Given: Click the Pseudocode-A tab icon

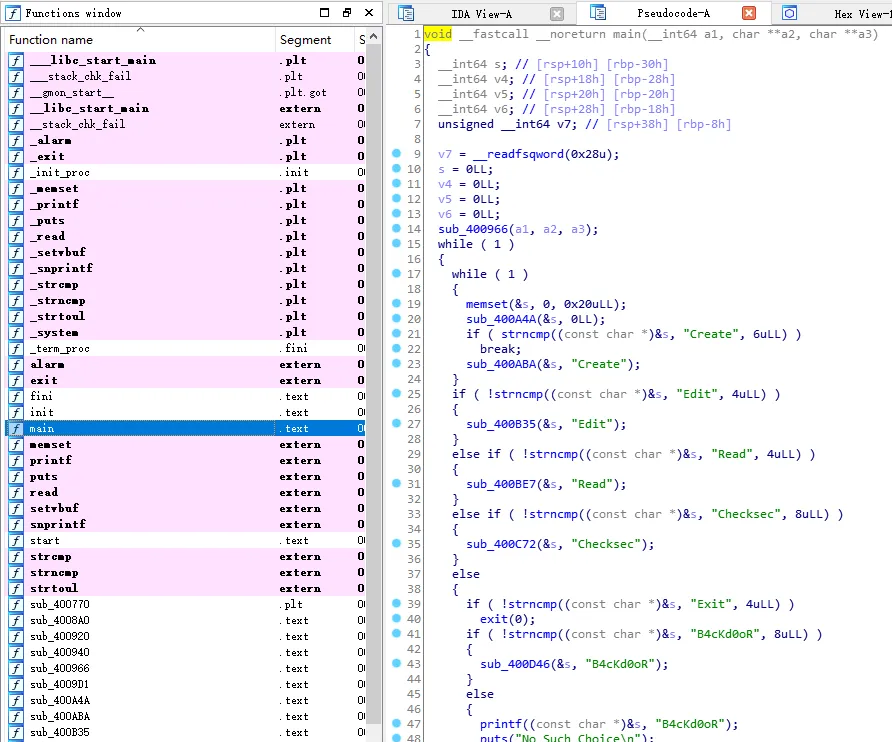Looking at the screenshot, I should pos(598,13).
